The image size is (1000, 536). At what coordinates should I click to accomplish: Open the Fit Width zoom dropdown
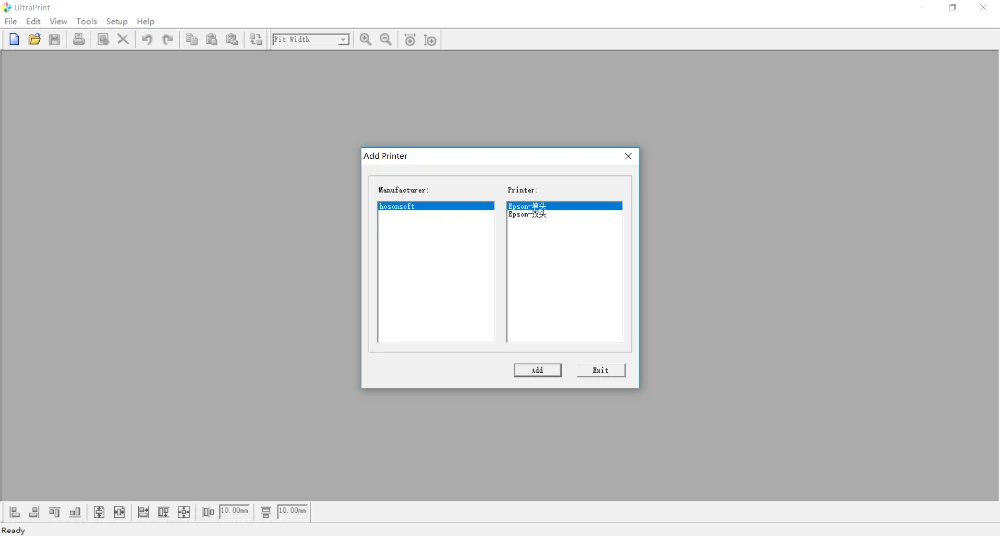coord(343,40)
